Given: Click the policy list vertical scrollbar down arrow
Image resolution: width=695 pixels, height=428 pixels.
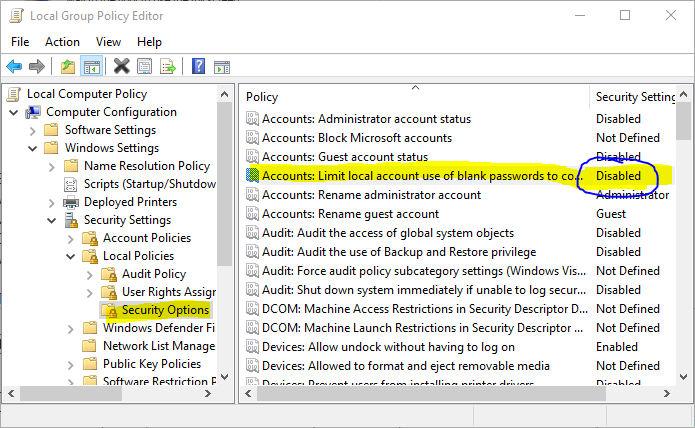Looking at the screenshot, I should click(683, 377).
